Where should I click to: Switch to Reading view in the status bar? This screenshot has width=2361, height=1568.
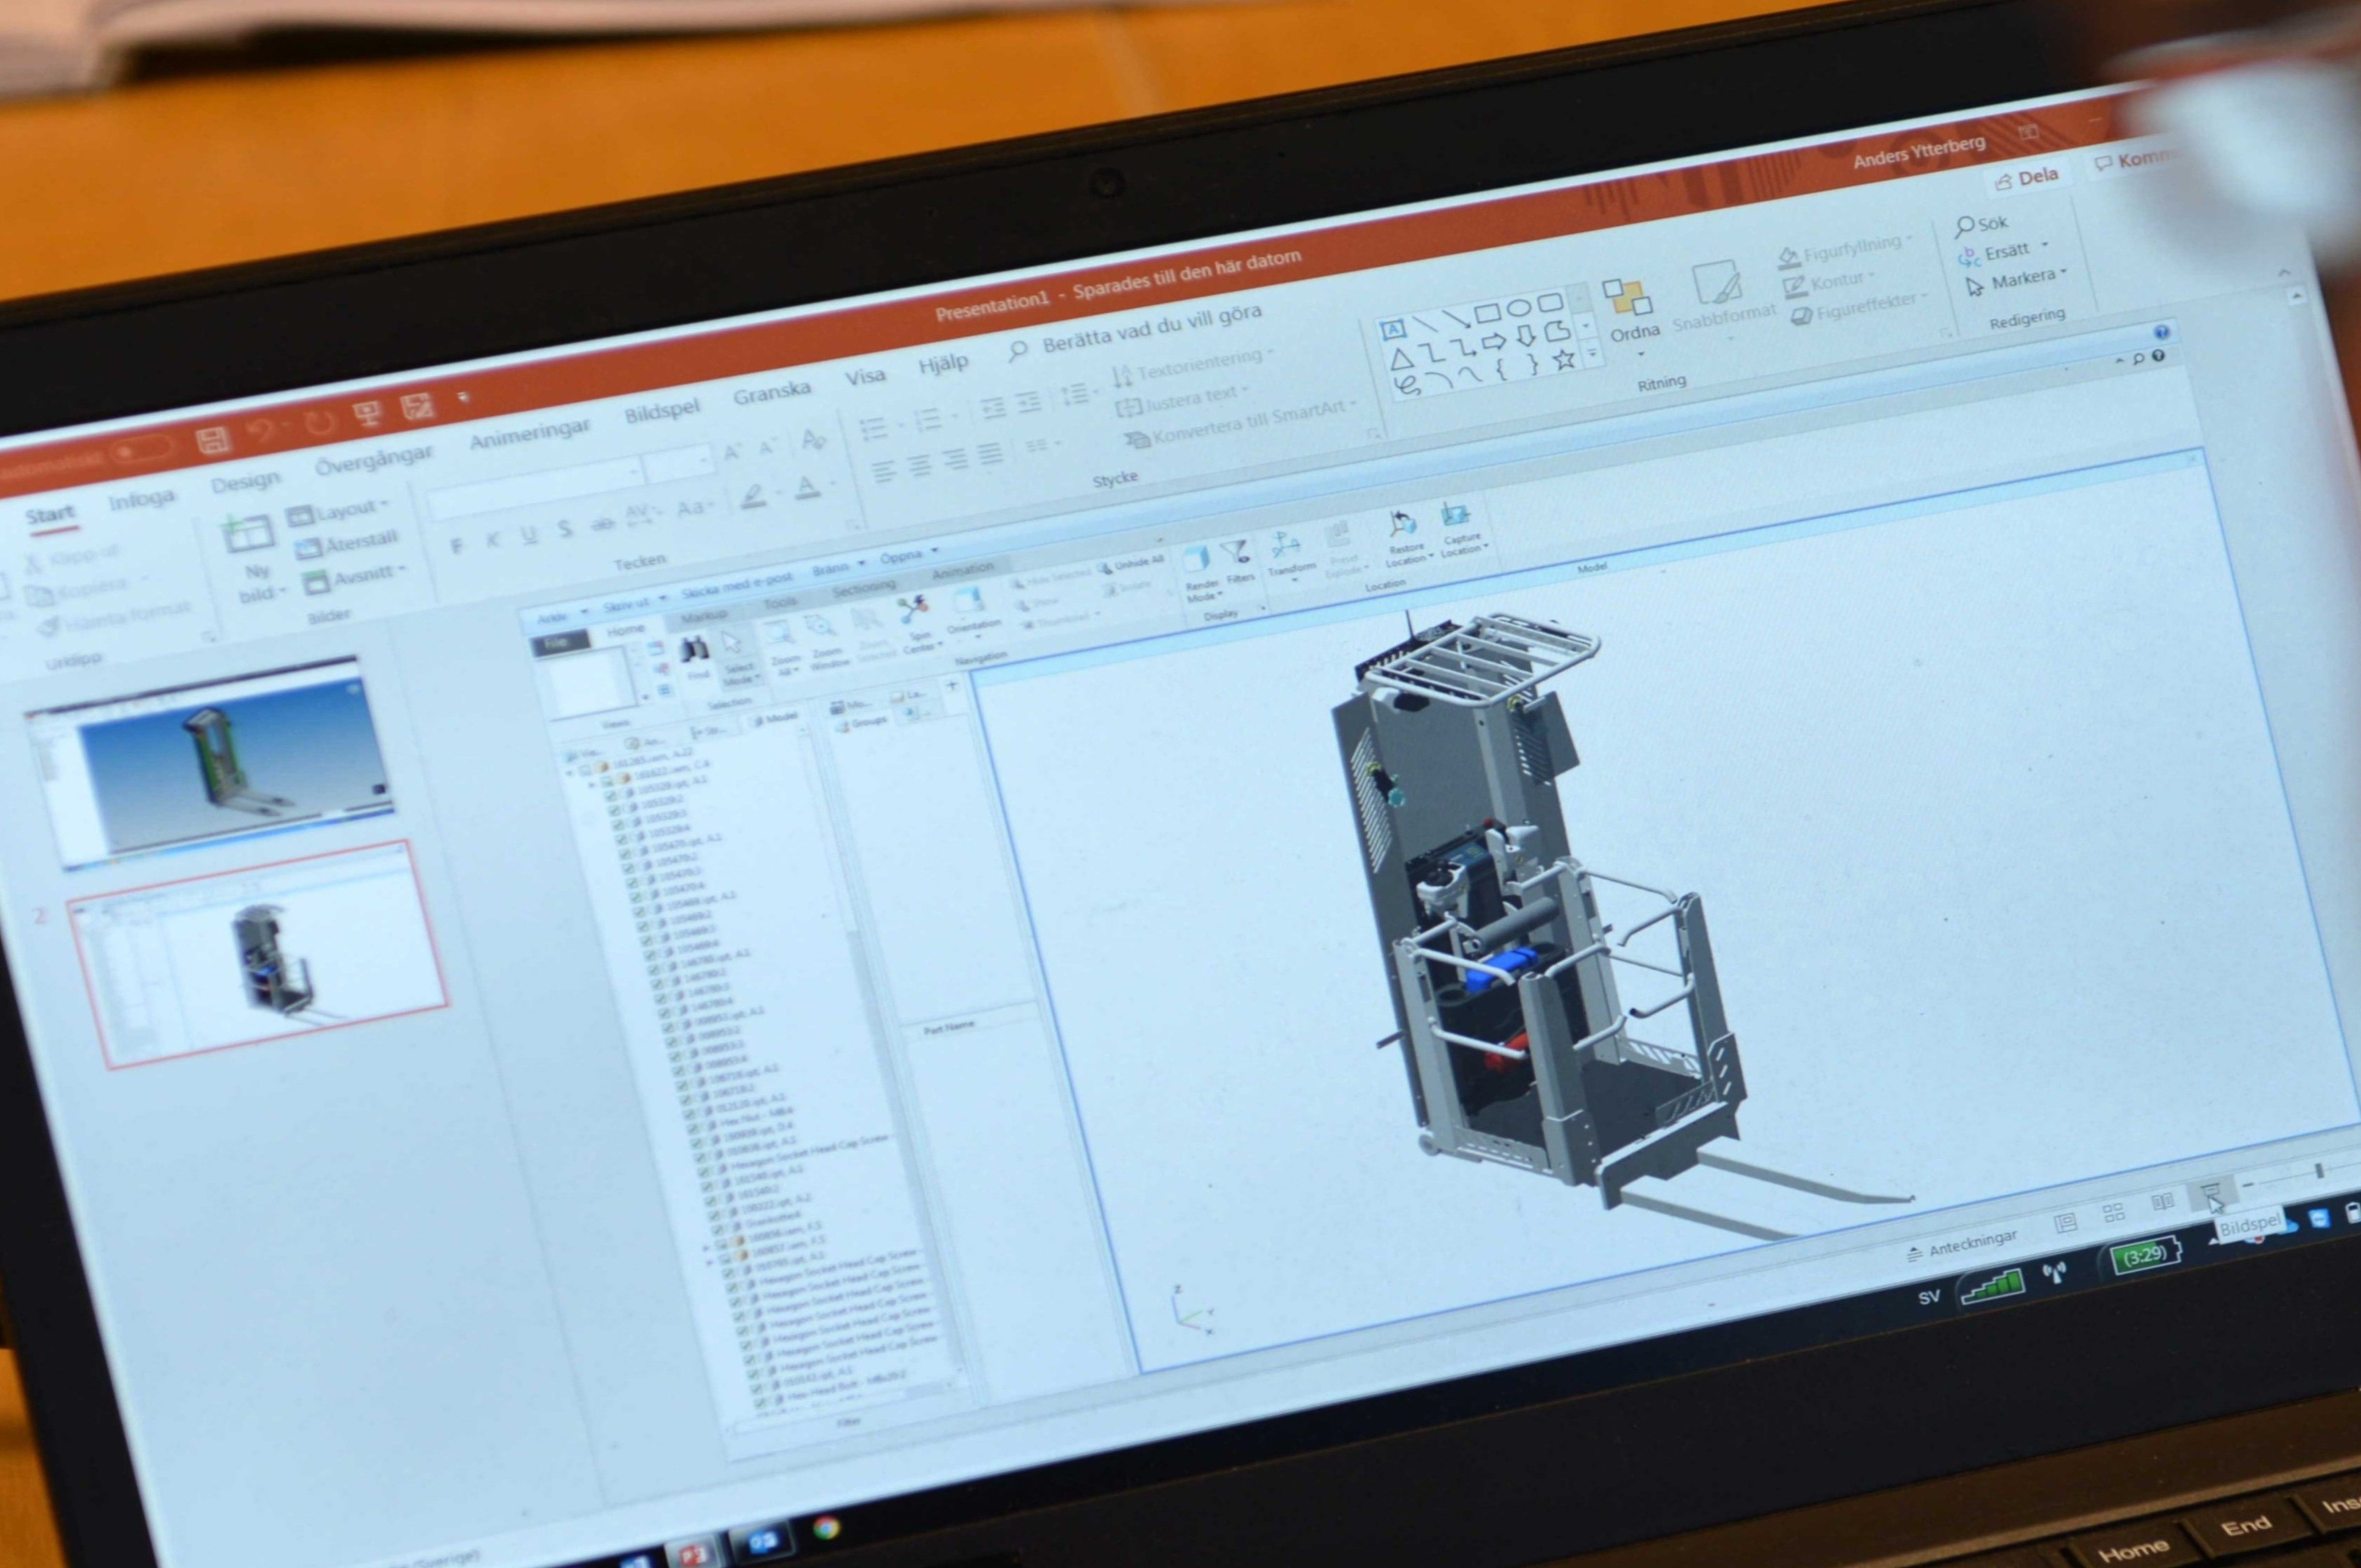pyautogui.click(x=2163, y=1201)
